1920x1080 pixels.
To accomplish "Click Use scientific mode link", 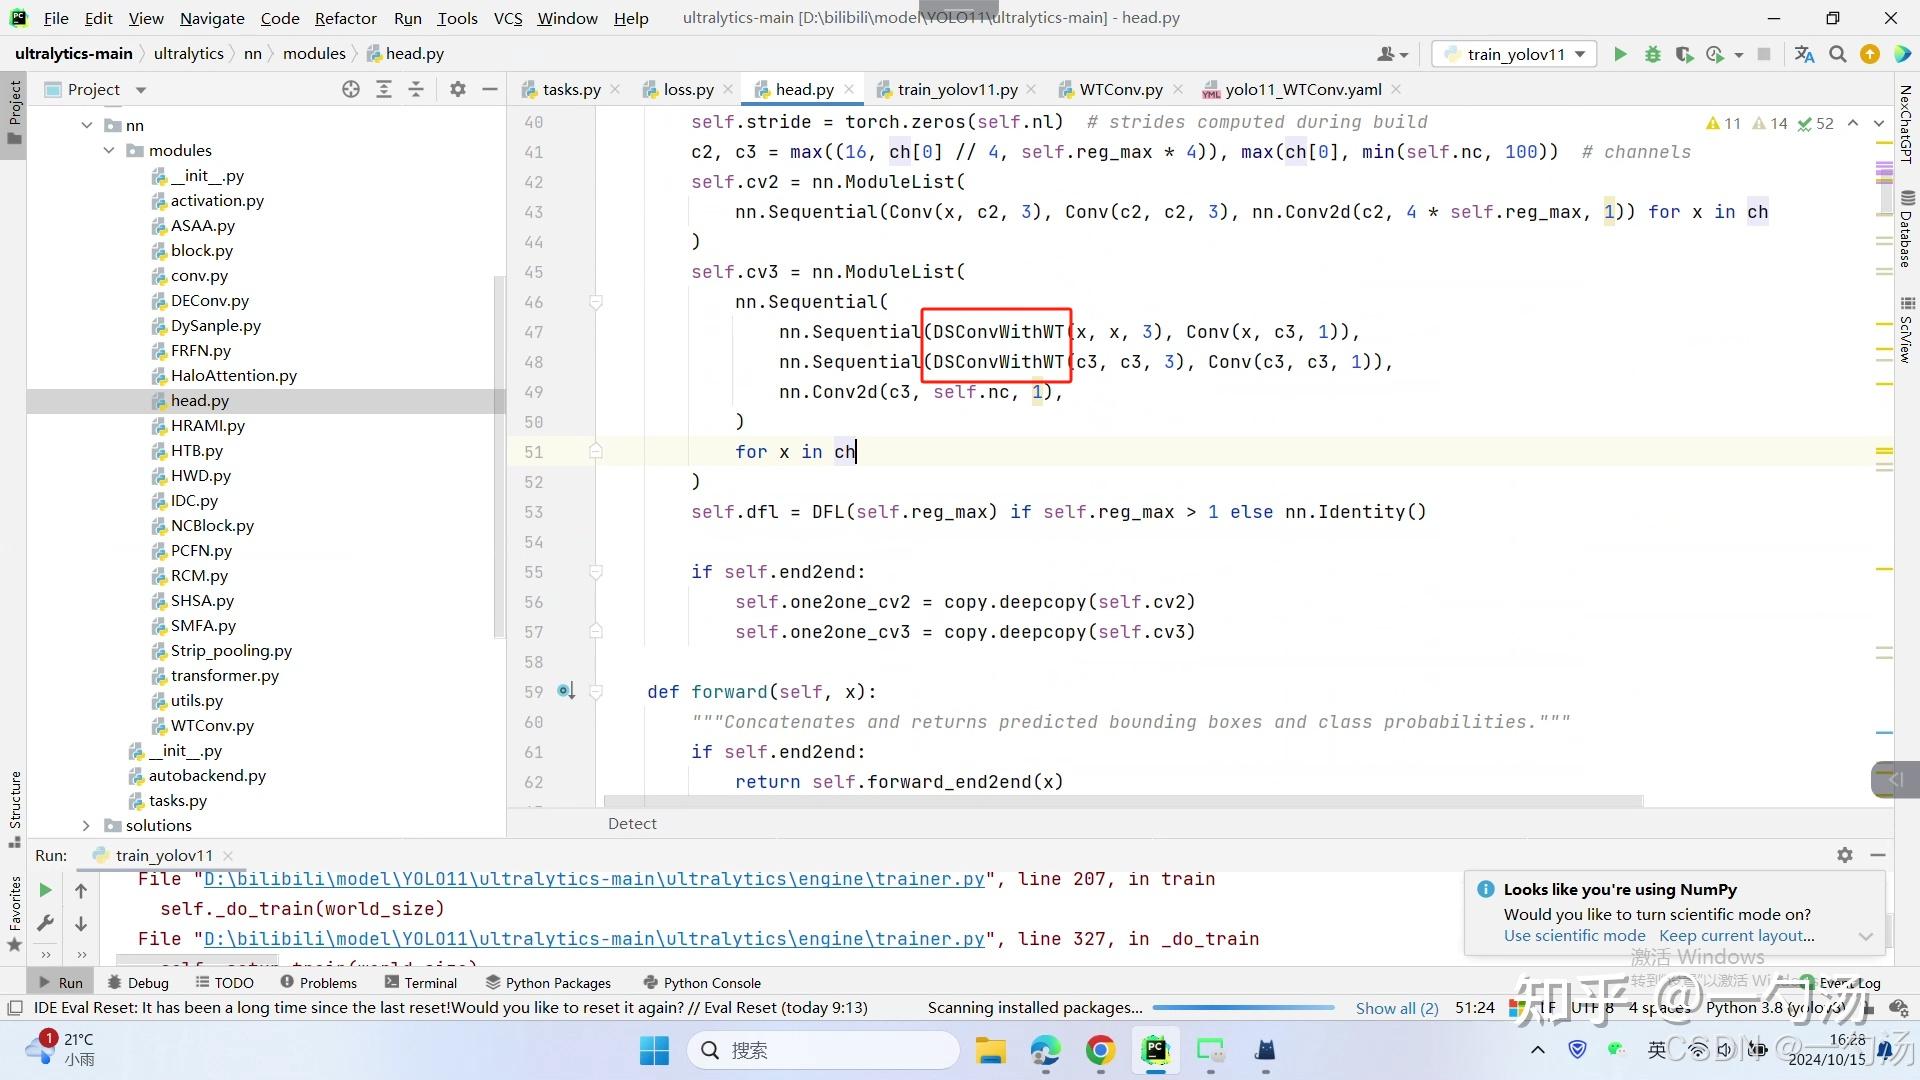I will [x=1574, y=936].
